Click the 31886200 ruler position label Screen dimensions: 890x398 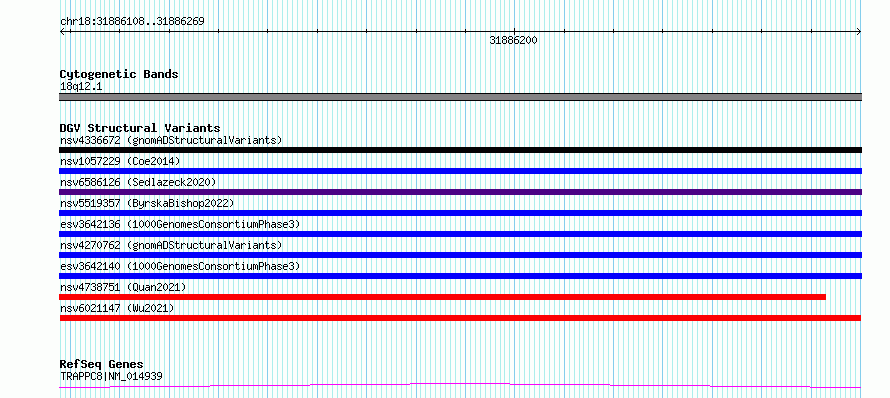click(513, 41)
